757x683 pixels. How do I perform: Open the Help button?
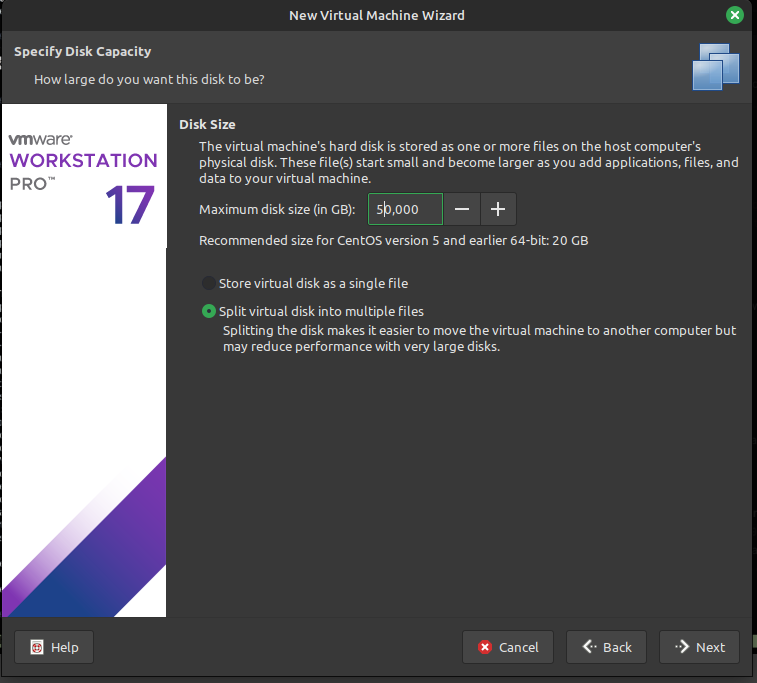pyautogui.click(x=54, y=647)
